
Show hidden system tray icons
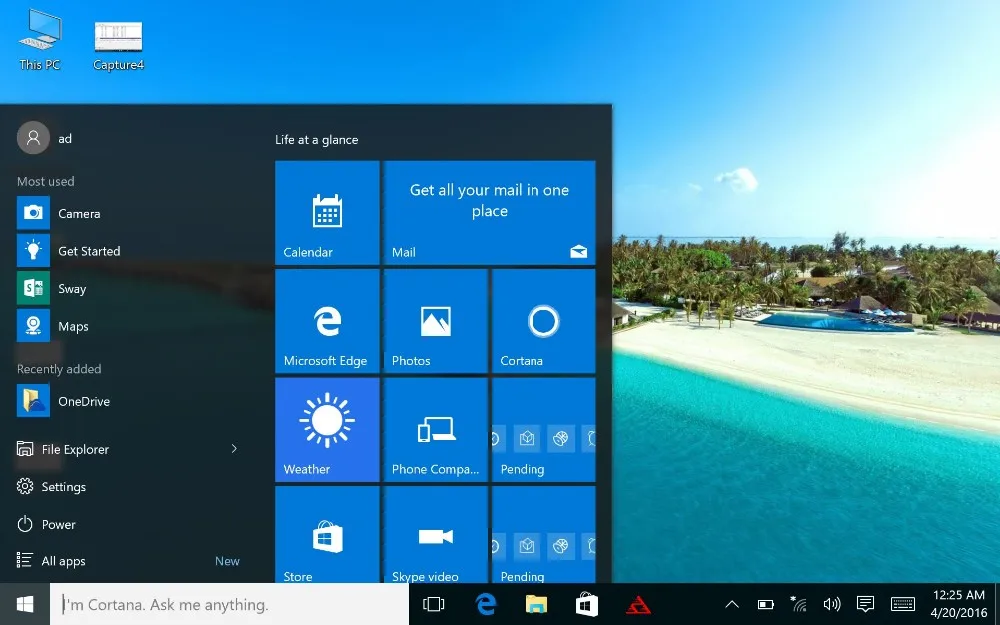tap(732, 604)
